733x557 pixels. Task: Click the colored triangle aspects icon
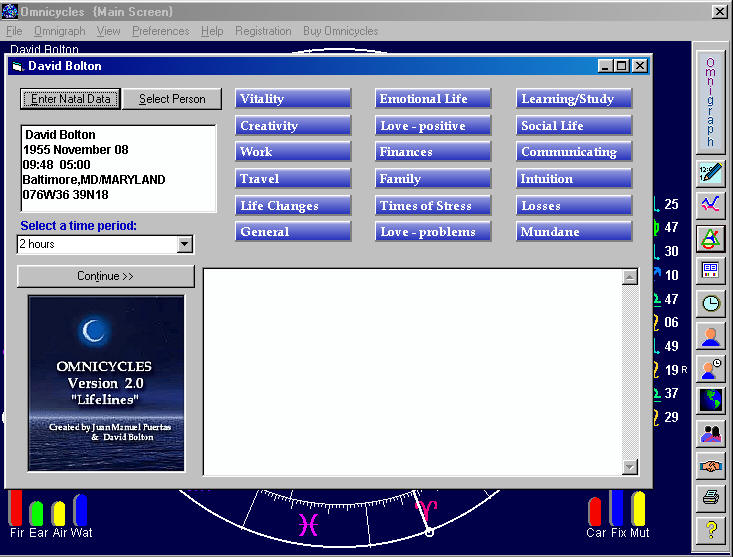pos(711,238)
